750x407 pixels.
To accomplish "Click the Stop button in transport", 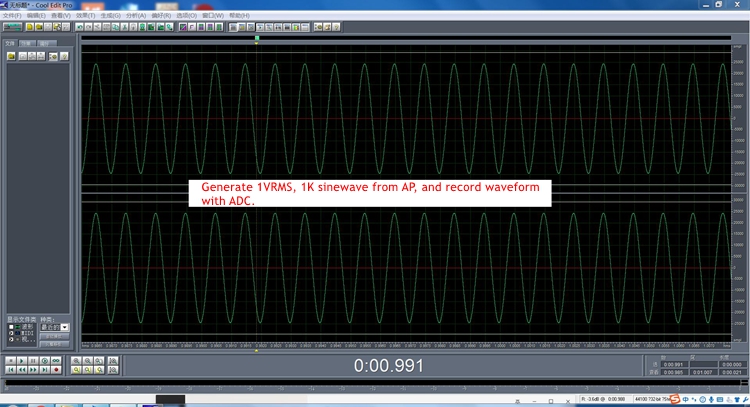I will [x=9, y=360].
